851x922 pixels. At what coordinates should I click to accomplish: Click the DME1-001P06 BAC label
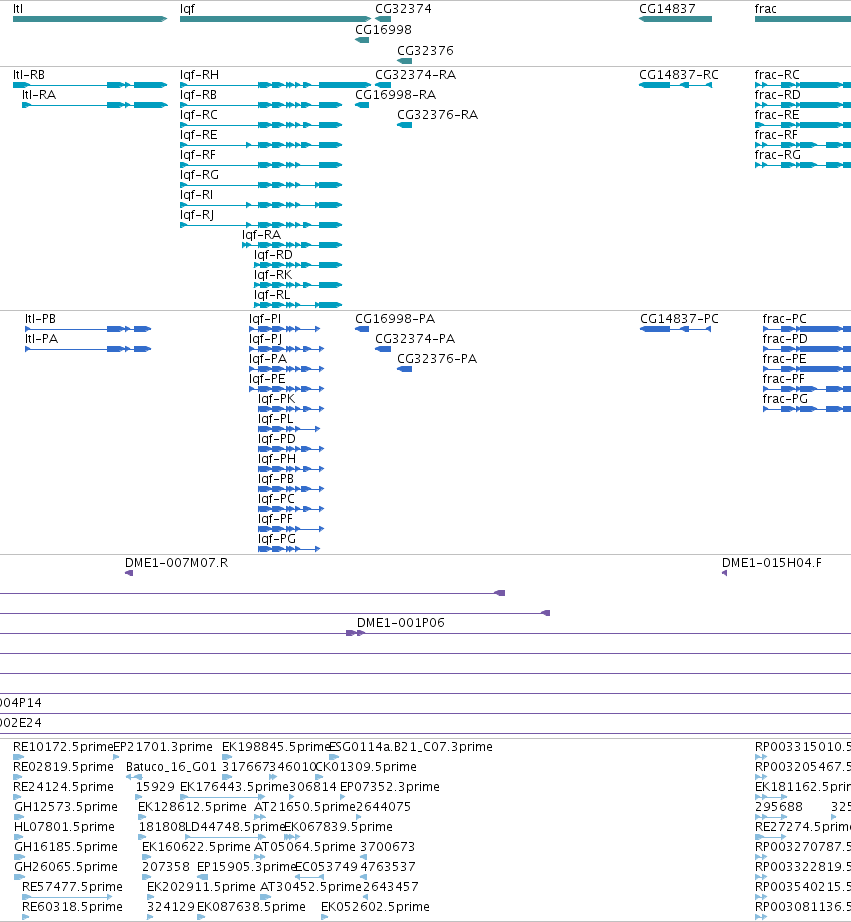[401, 623]
